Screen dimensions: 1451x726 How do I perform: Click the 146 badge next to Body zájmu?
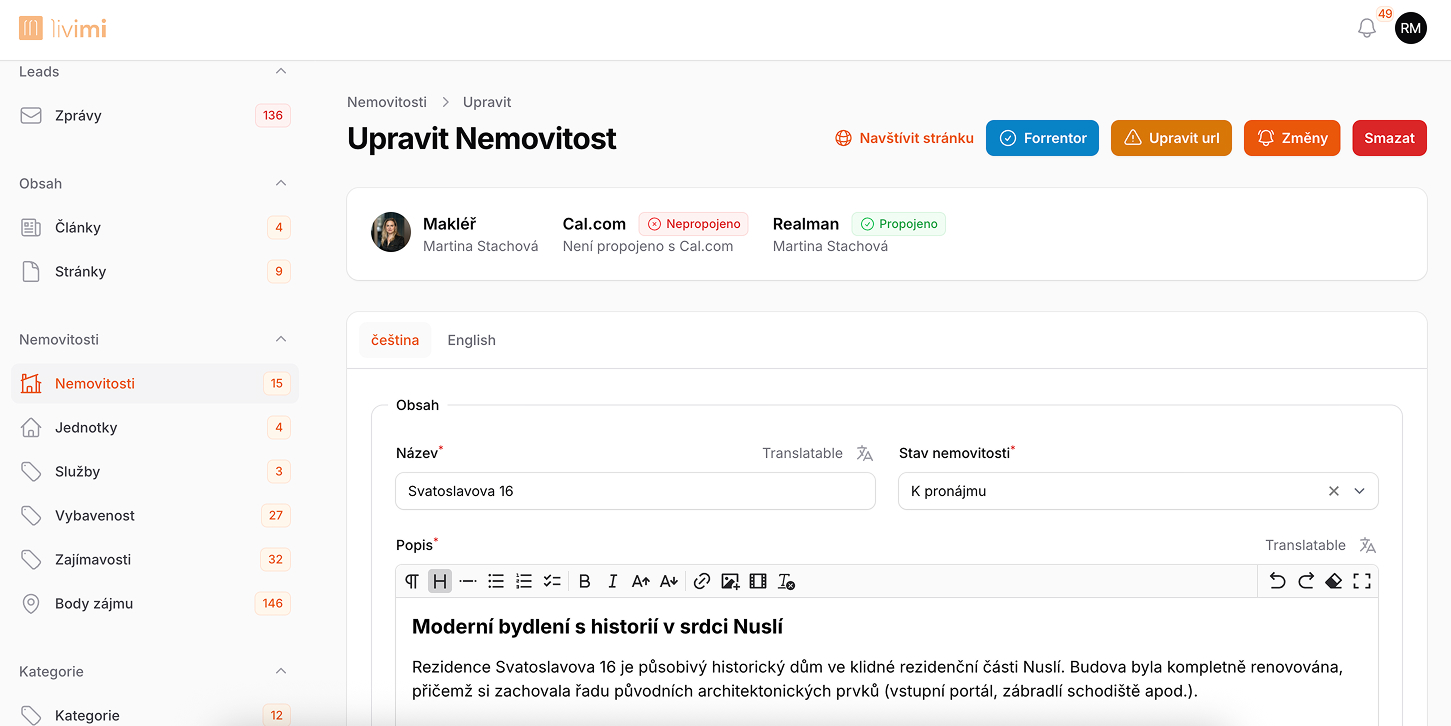pyautogui.click(x=273, y=603)
